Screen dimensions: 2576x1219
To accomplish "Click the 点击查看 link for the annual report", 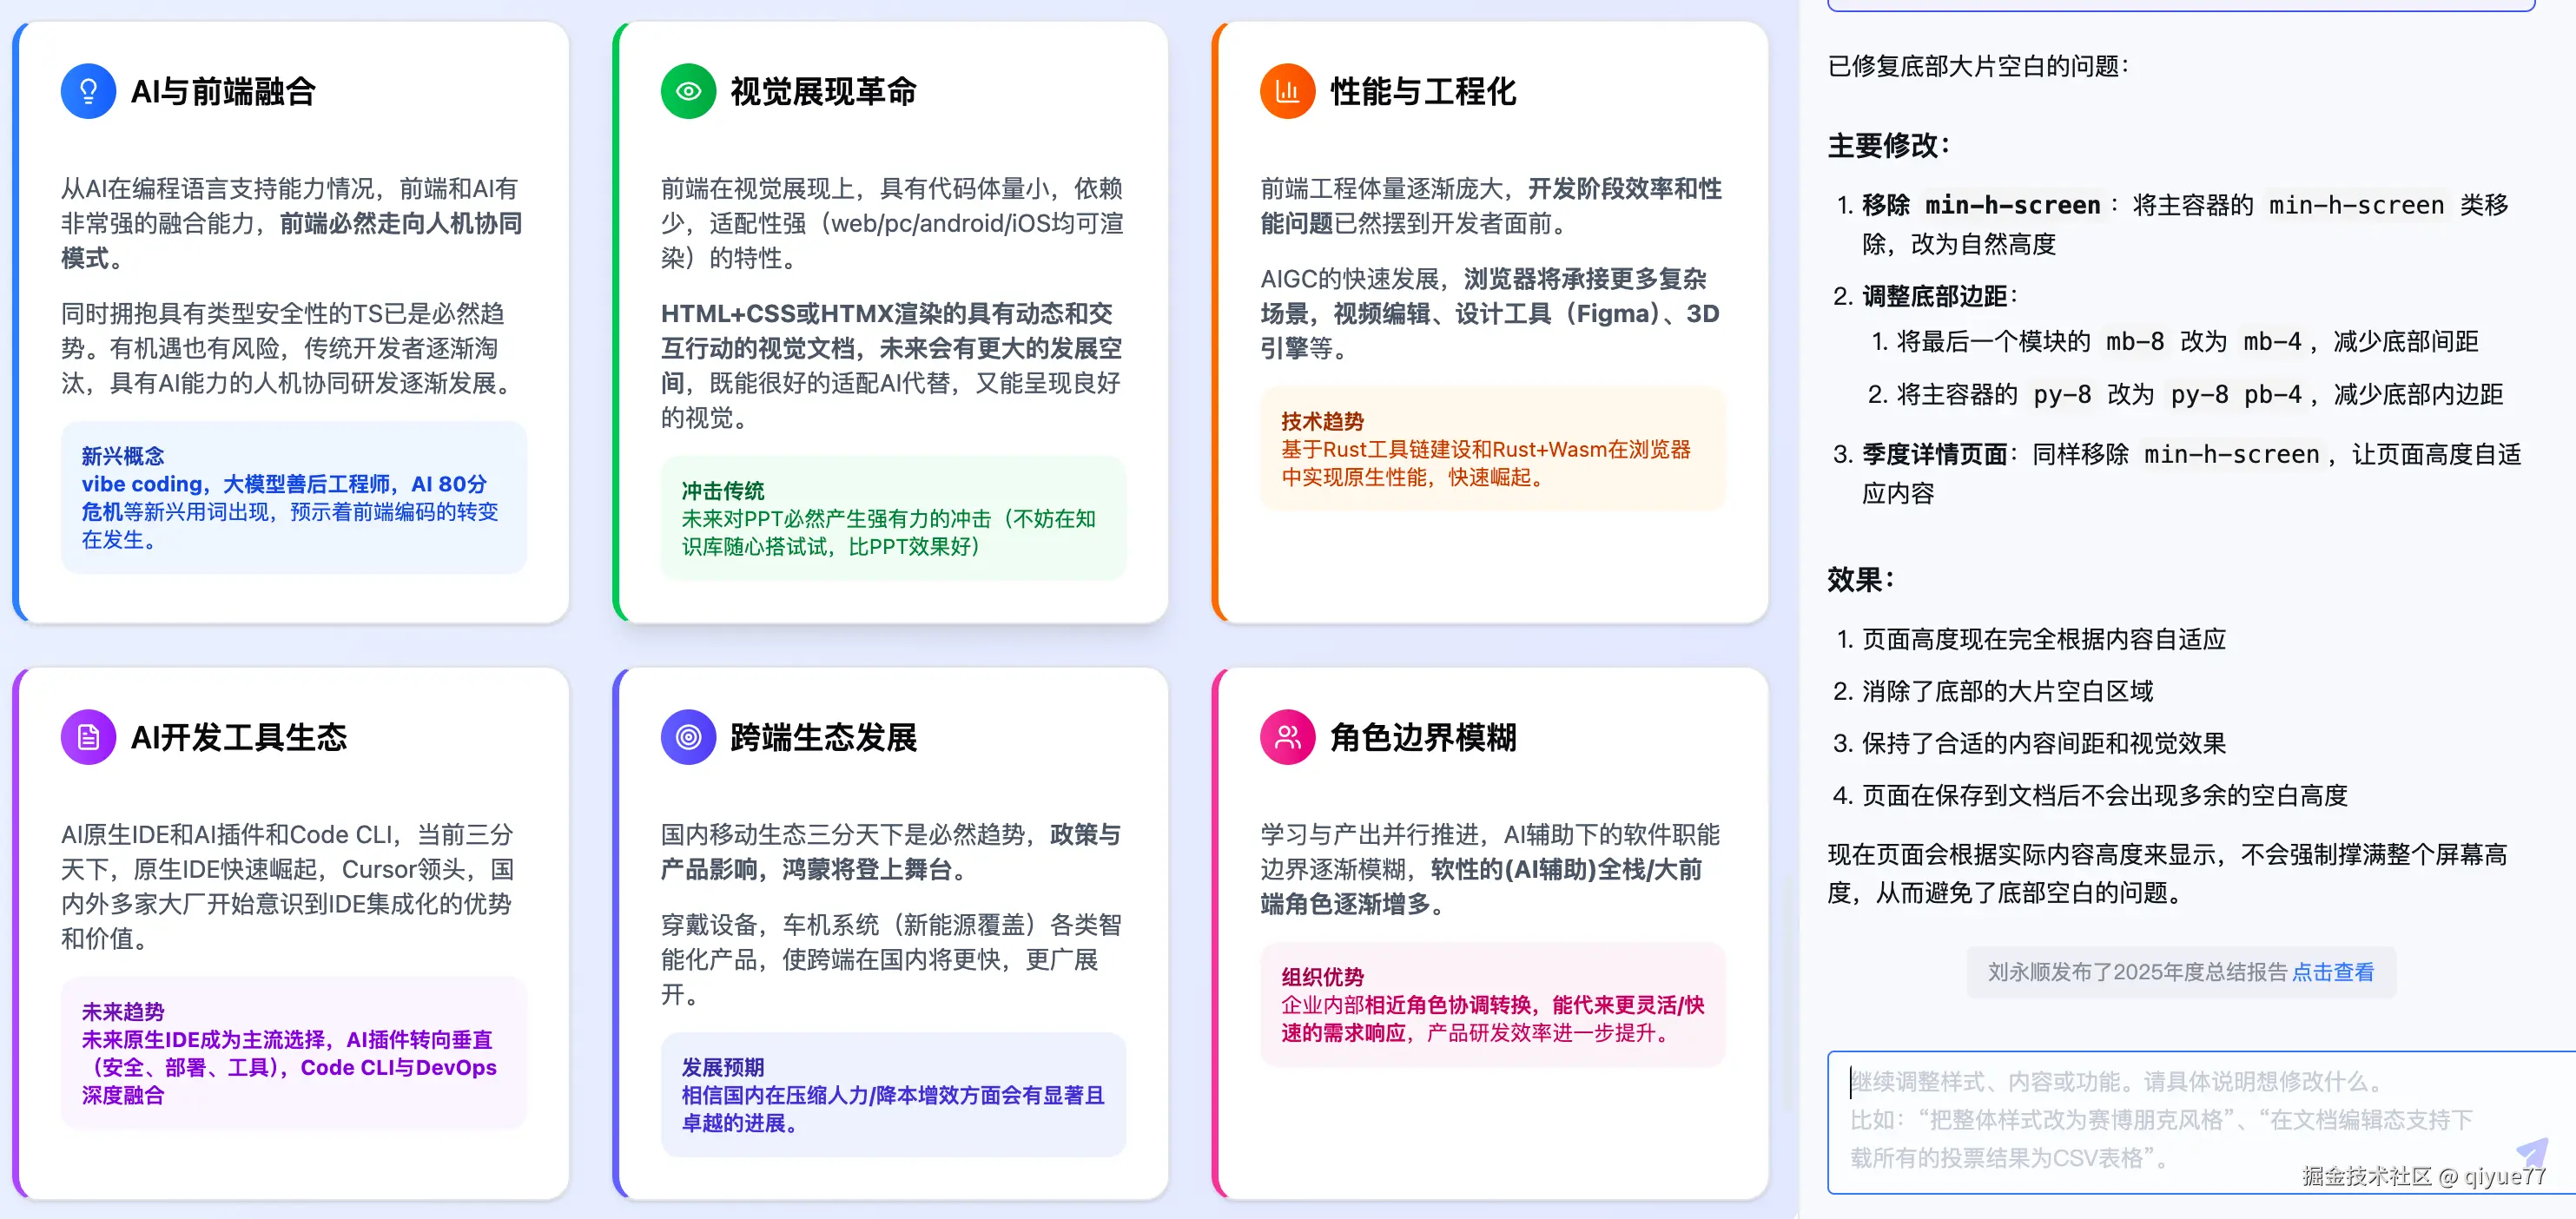I will click(x=2332, y=971).
